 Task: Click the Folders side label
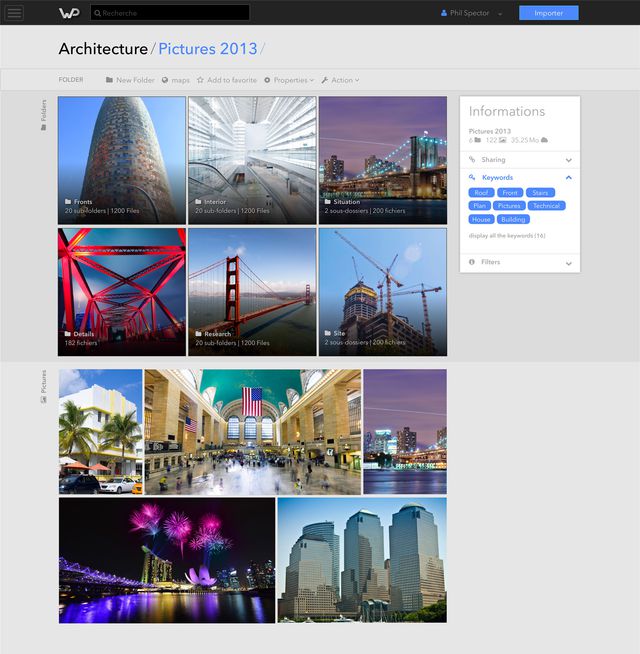point(43,115)
